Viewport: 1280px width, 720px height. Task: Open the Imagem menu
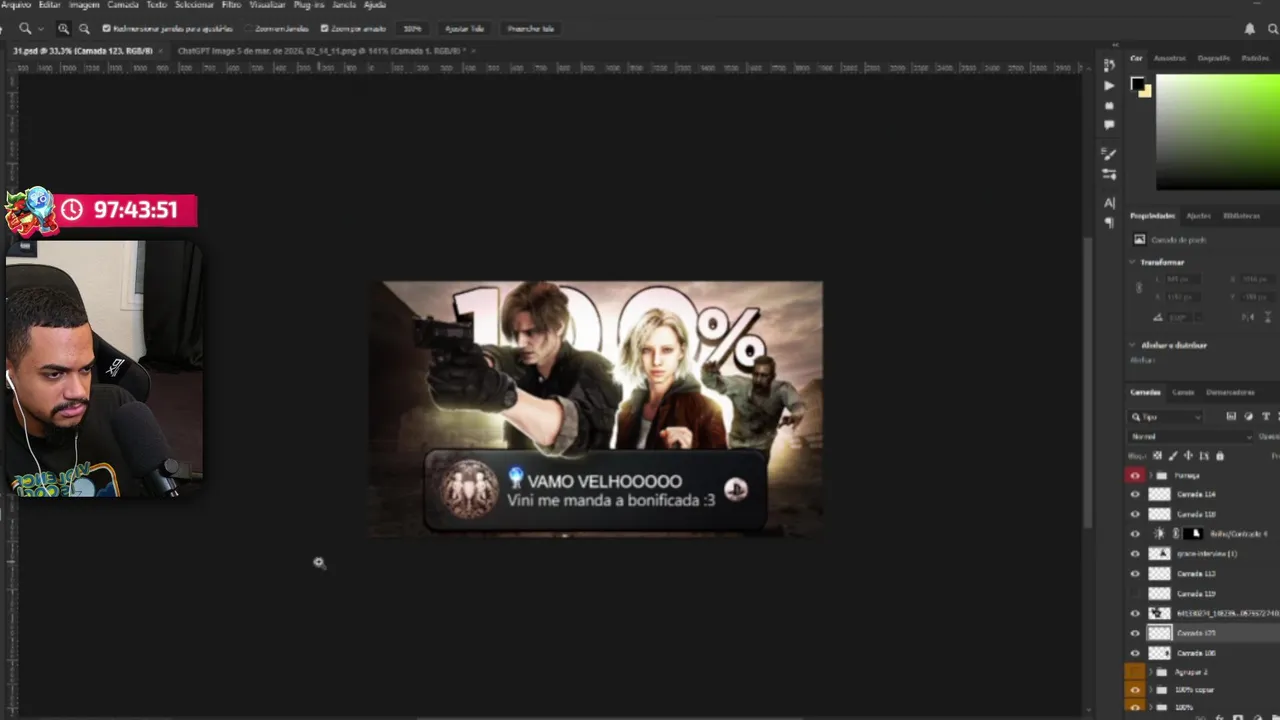(83, 5)
